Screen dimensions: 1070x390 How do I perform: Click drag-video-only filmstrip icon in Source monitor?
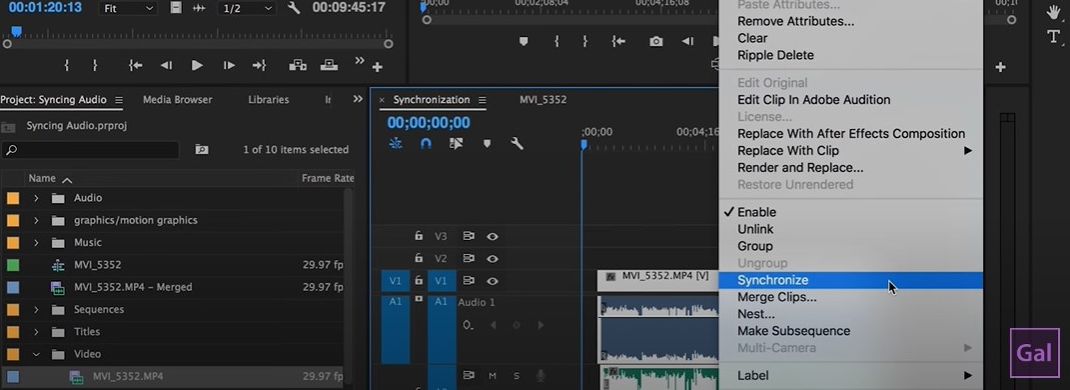point(177,8)
